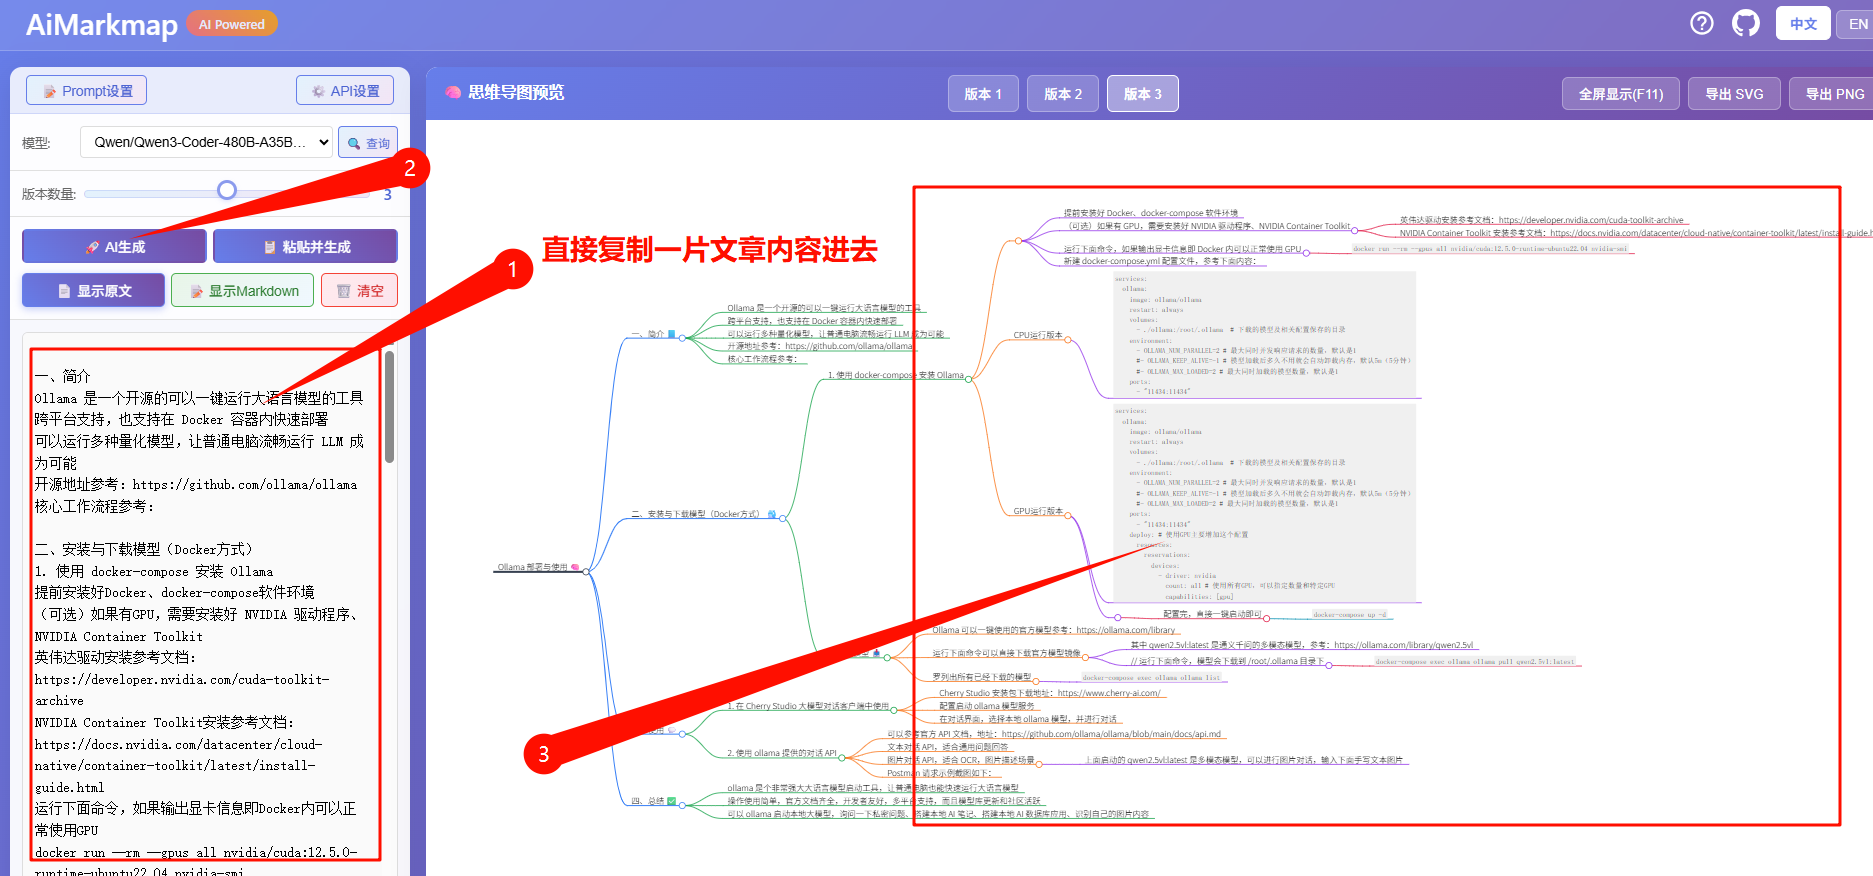
Task: Switch to the 版本 3 tab
Action: [x=1142, y=94]
